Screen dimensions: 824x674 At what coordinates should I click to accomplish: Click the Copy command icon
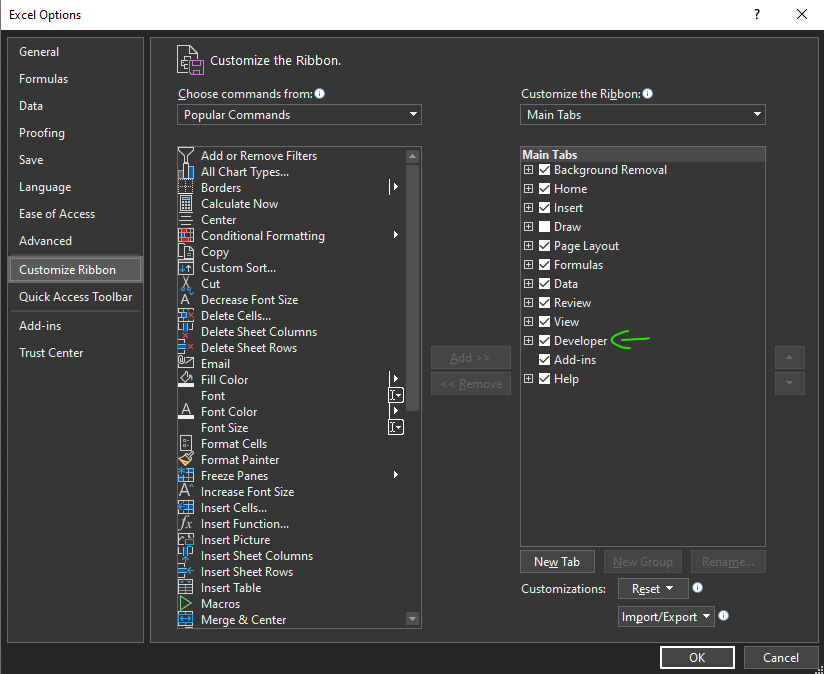[x=186, y=252]
